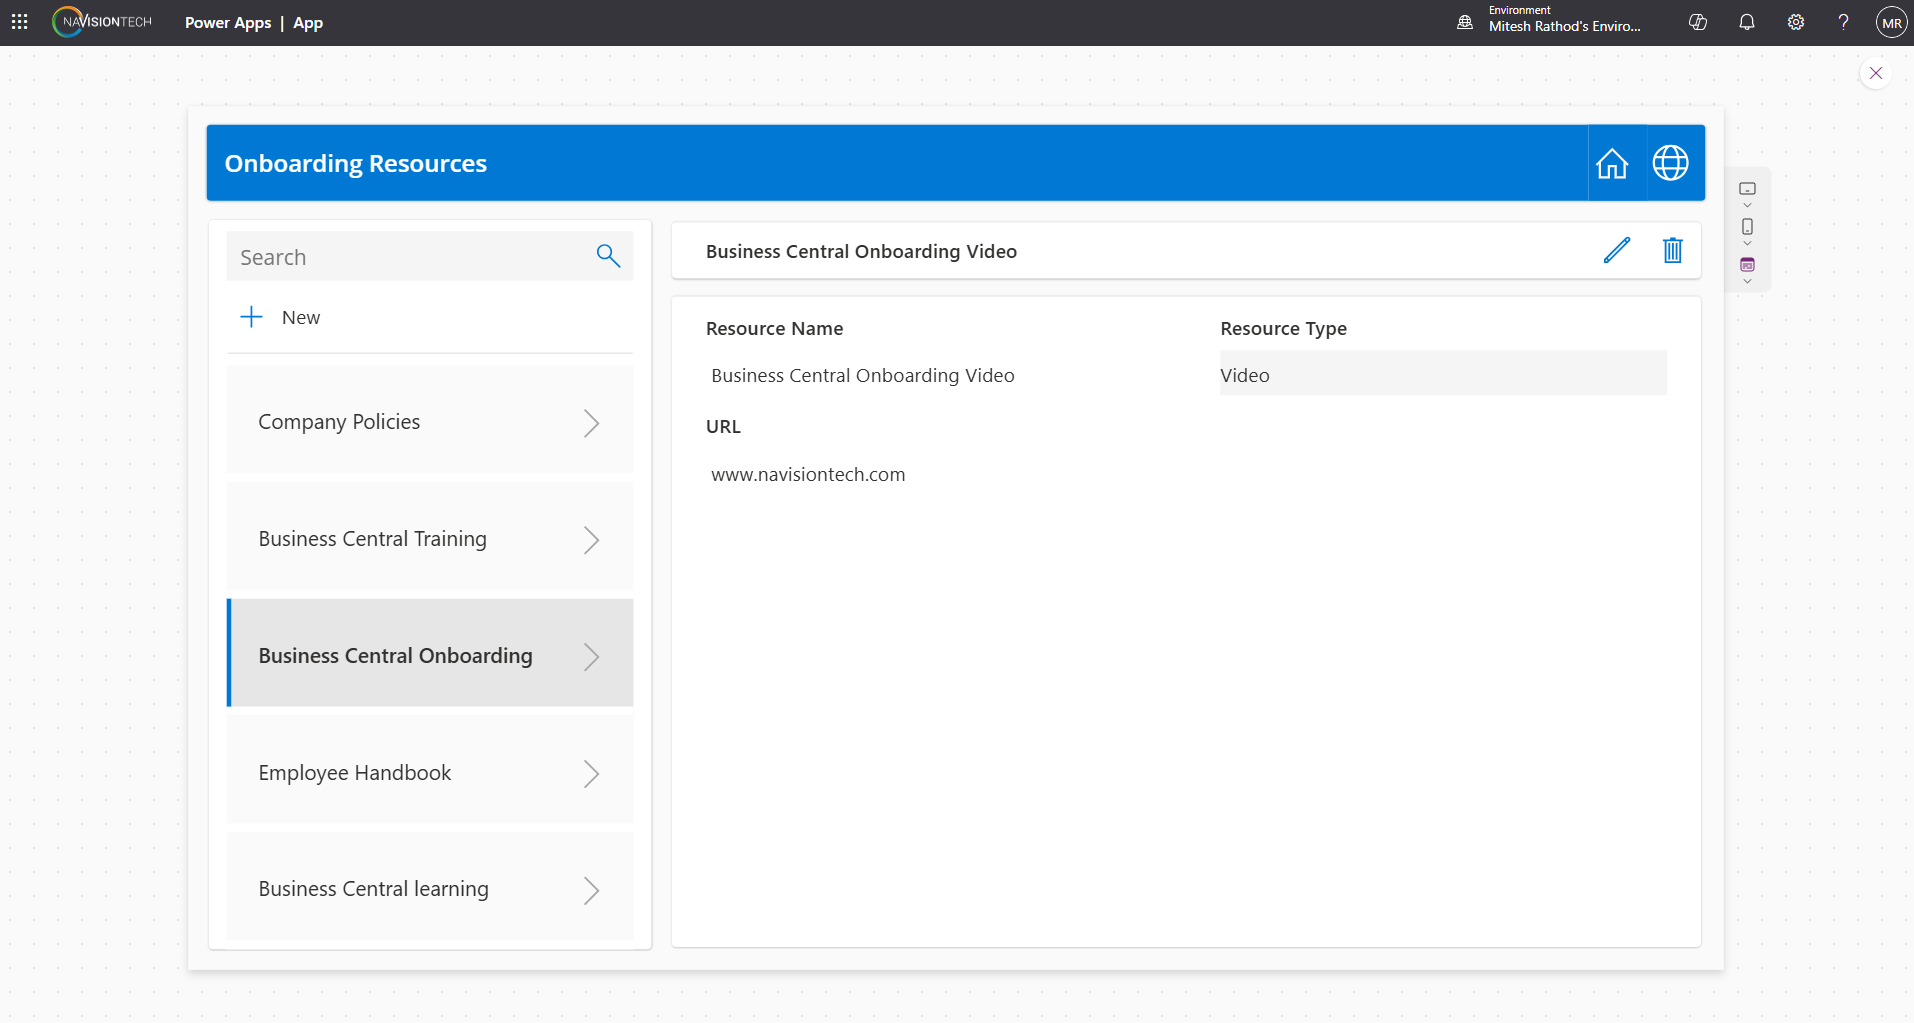Open the app launcher waffle menu
Screen dimensions: 1914x1023
19,22
